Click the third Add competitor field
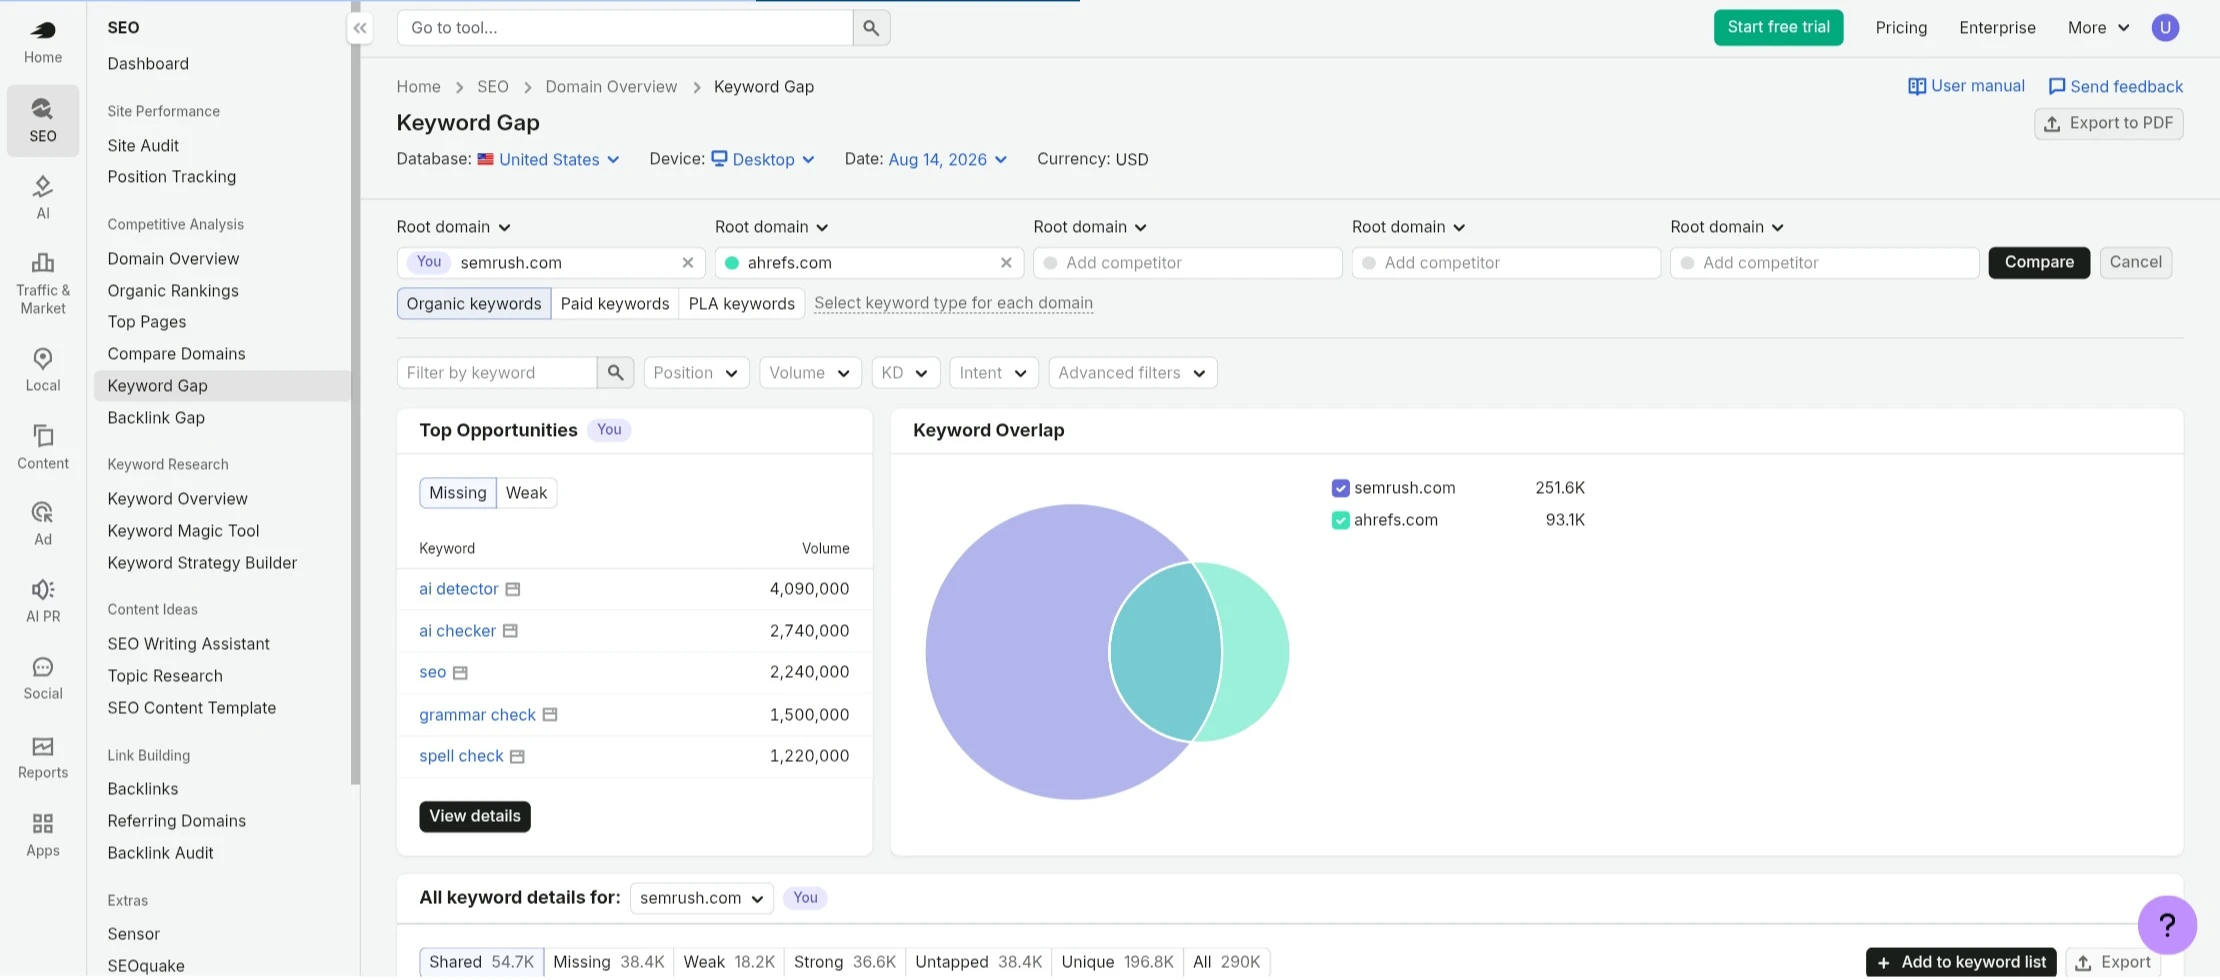This screenshot has height=980, width=2220. pos(1824,263)
